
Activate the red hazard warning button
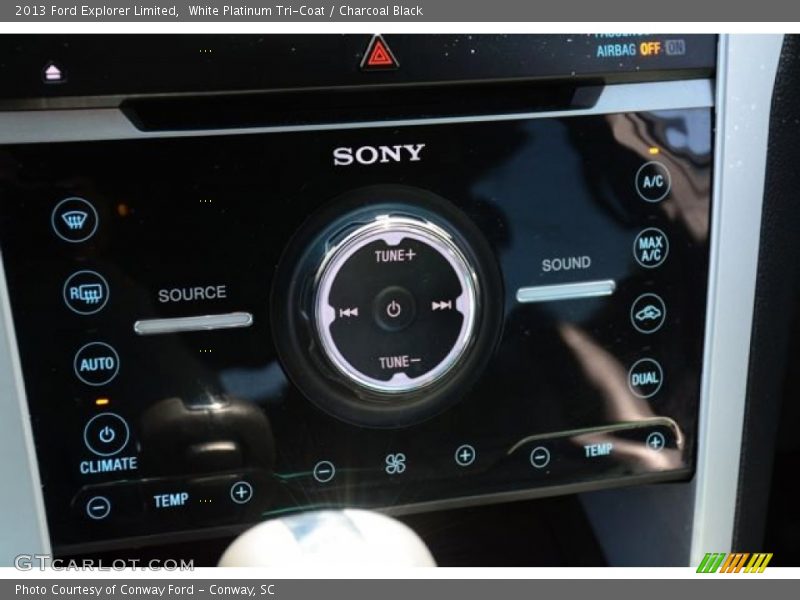379,53
